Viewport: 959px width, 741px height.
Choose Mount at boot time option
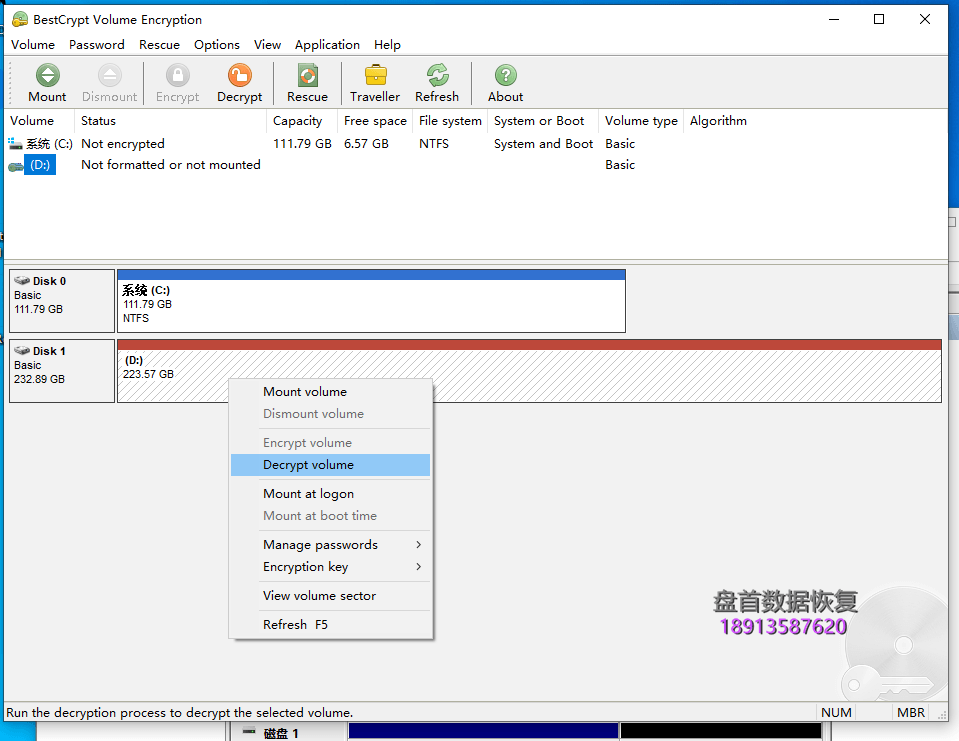point(330,515)
